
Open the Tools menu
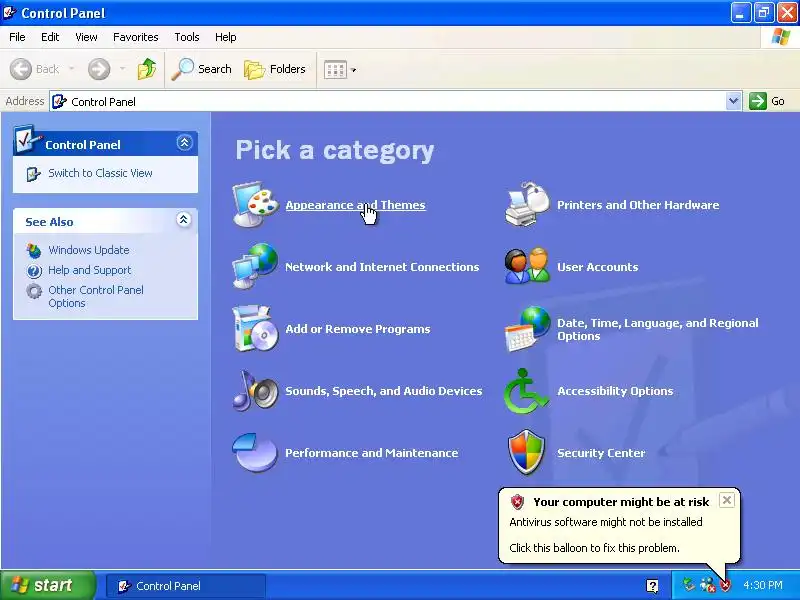coord(187,37)
